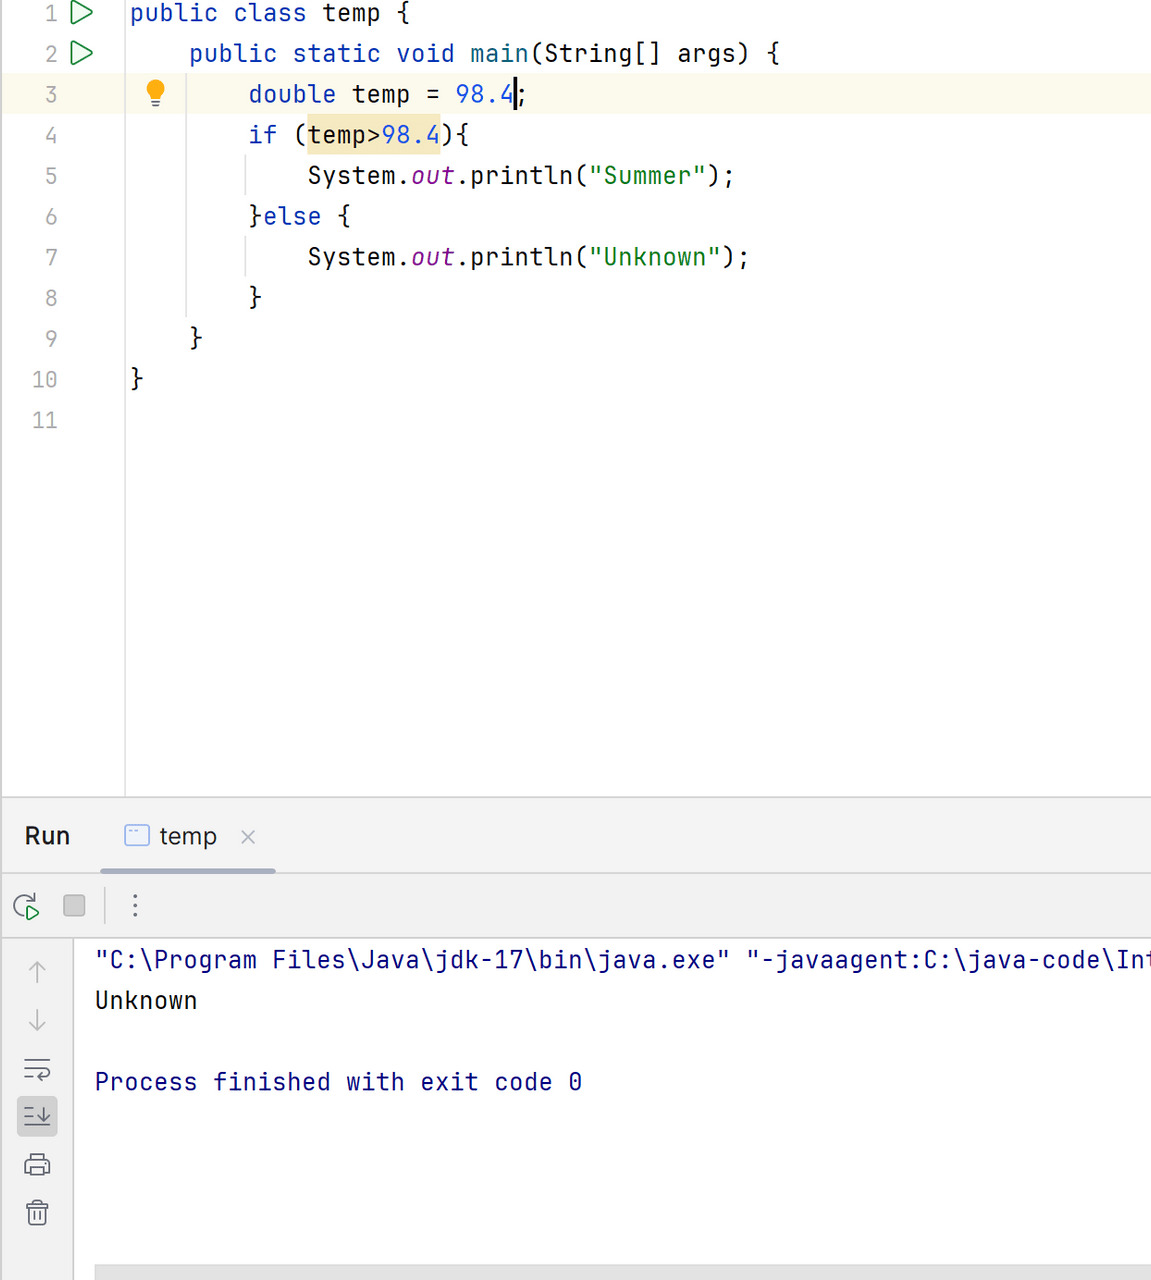Image resolution: width=1151 pixels, height=1280 pixels.
Task: Toggle scroll to end of console
Action: (37, 1116)
